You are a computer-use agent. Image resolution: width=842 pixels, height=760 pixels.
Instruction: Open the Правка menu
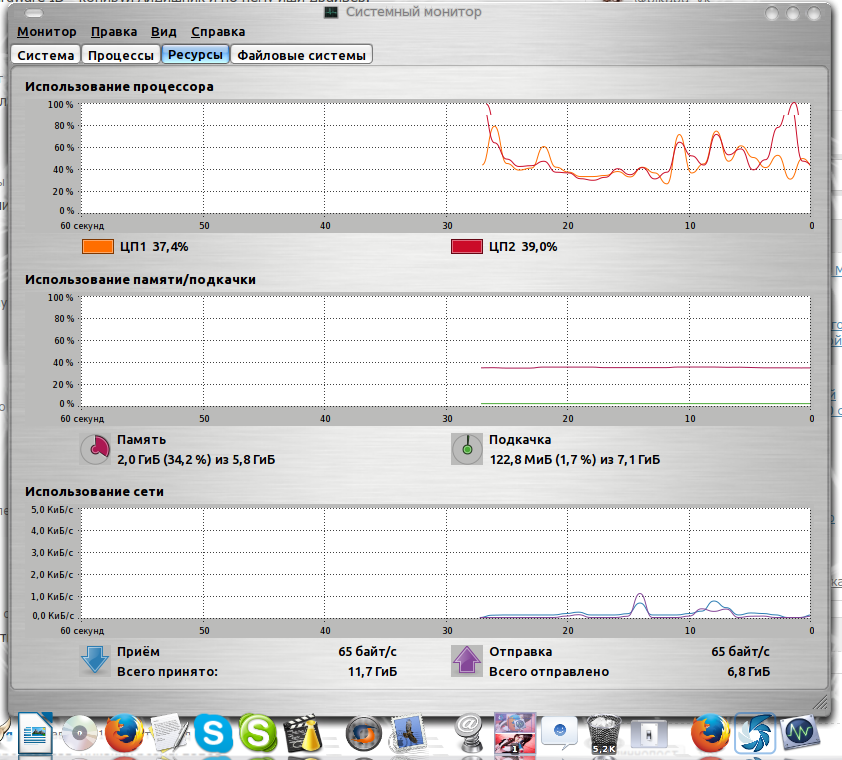[113, 32]
